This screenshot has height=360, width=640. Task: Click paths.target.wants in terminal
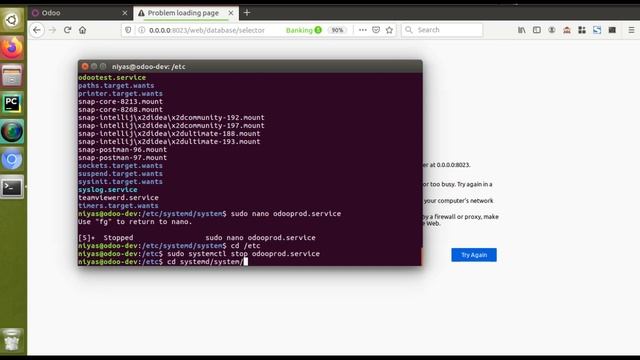[116, 86]
